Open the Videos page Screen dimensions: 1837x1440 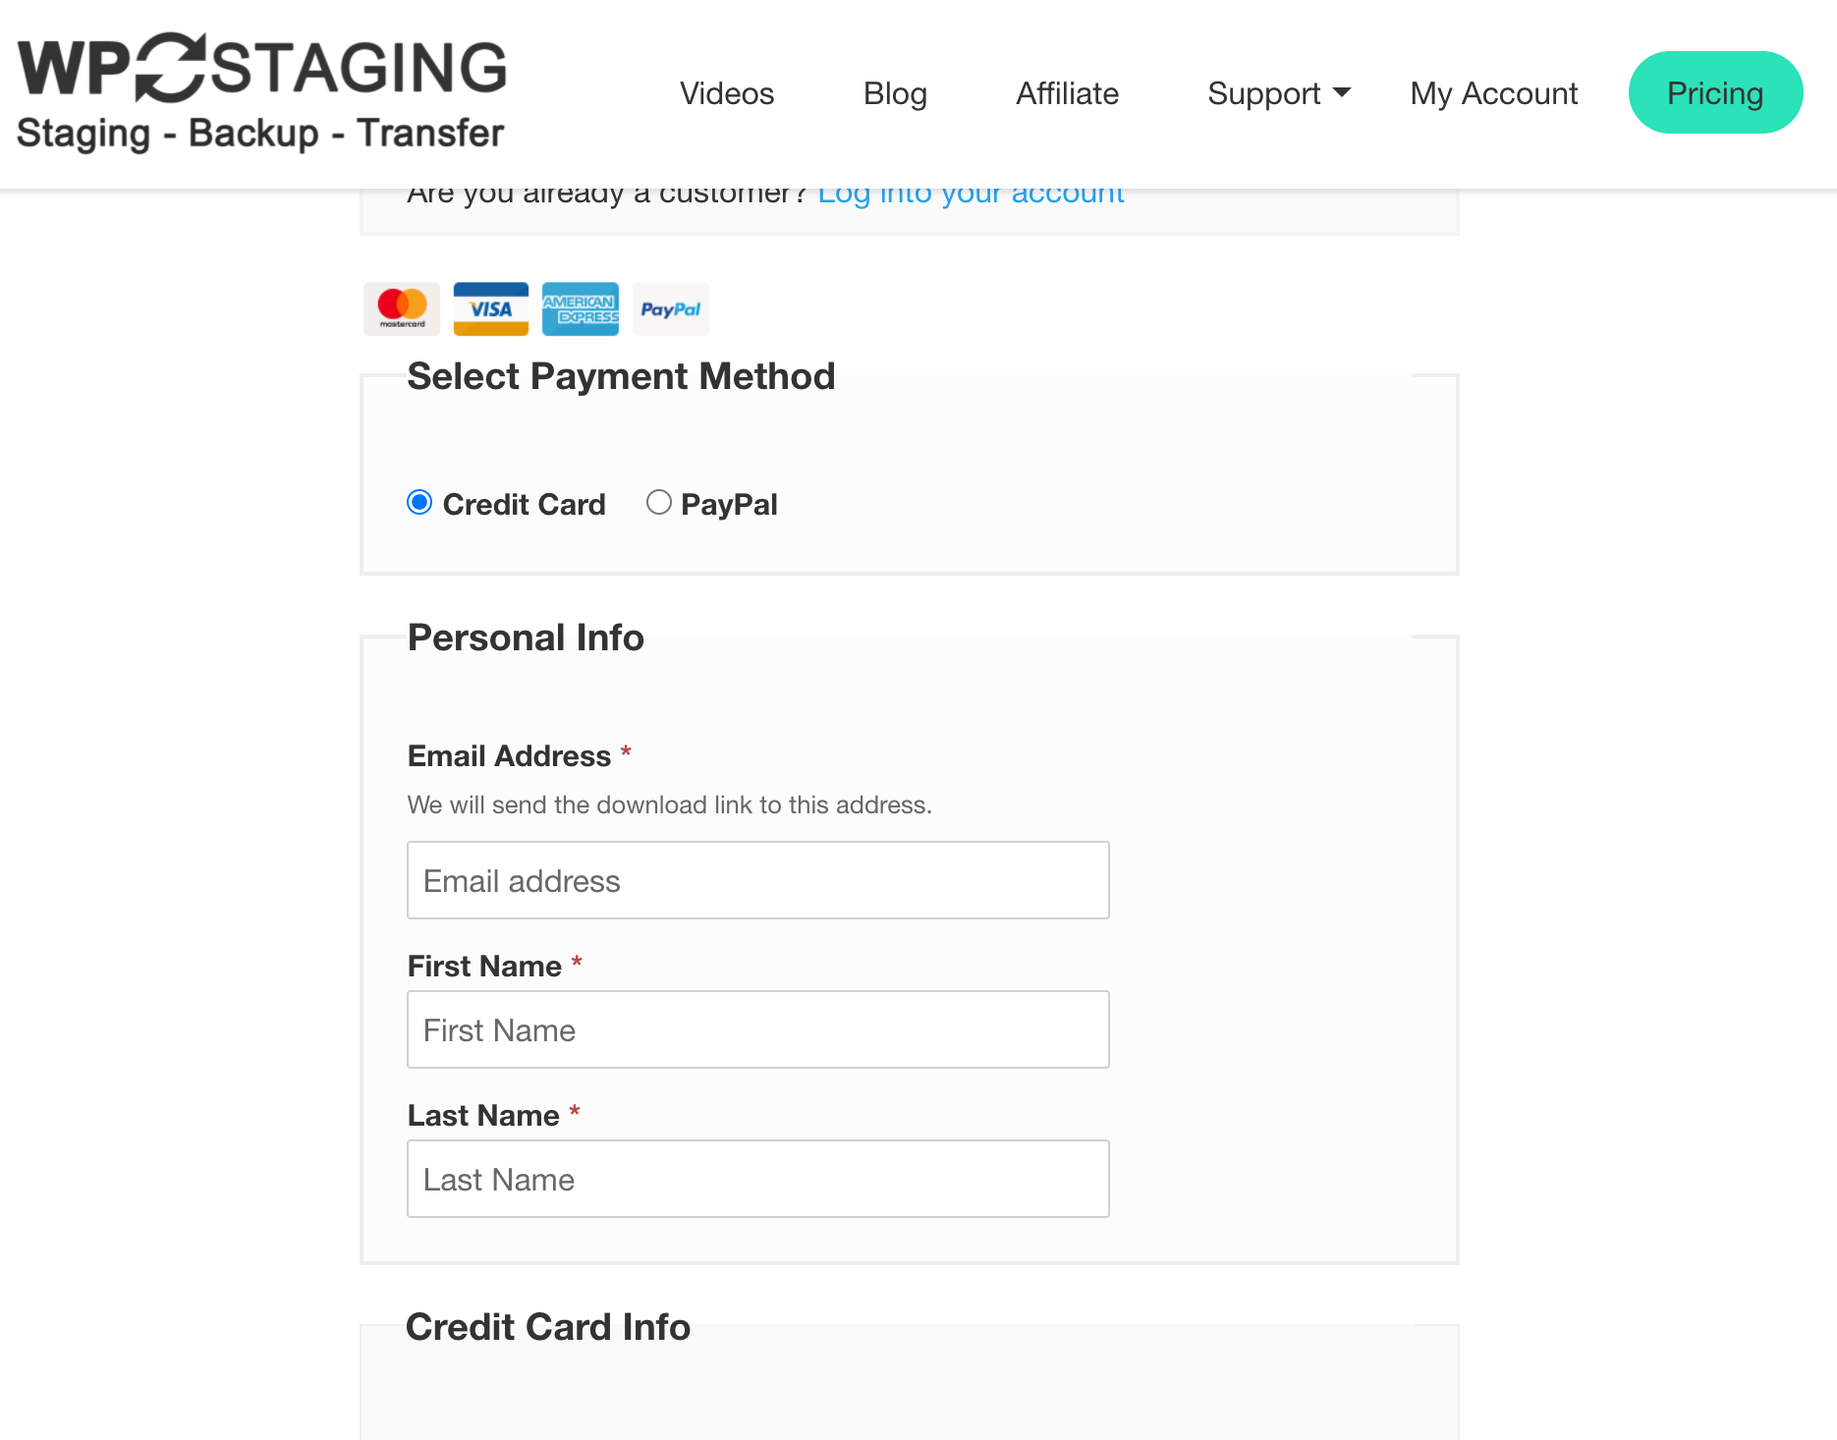[727, 93]
